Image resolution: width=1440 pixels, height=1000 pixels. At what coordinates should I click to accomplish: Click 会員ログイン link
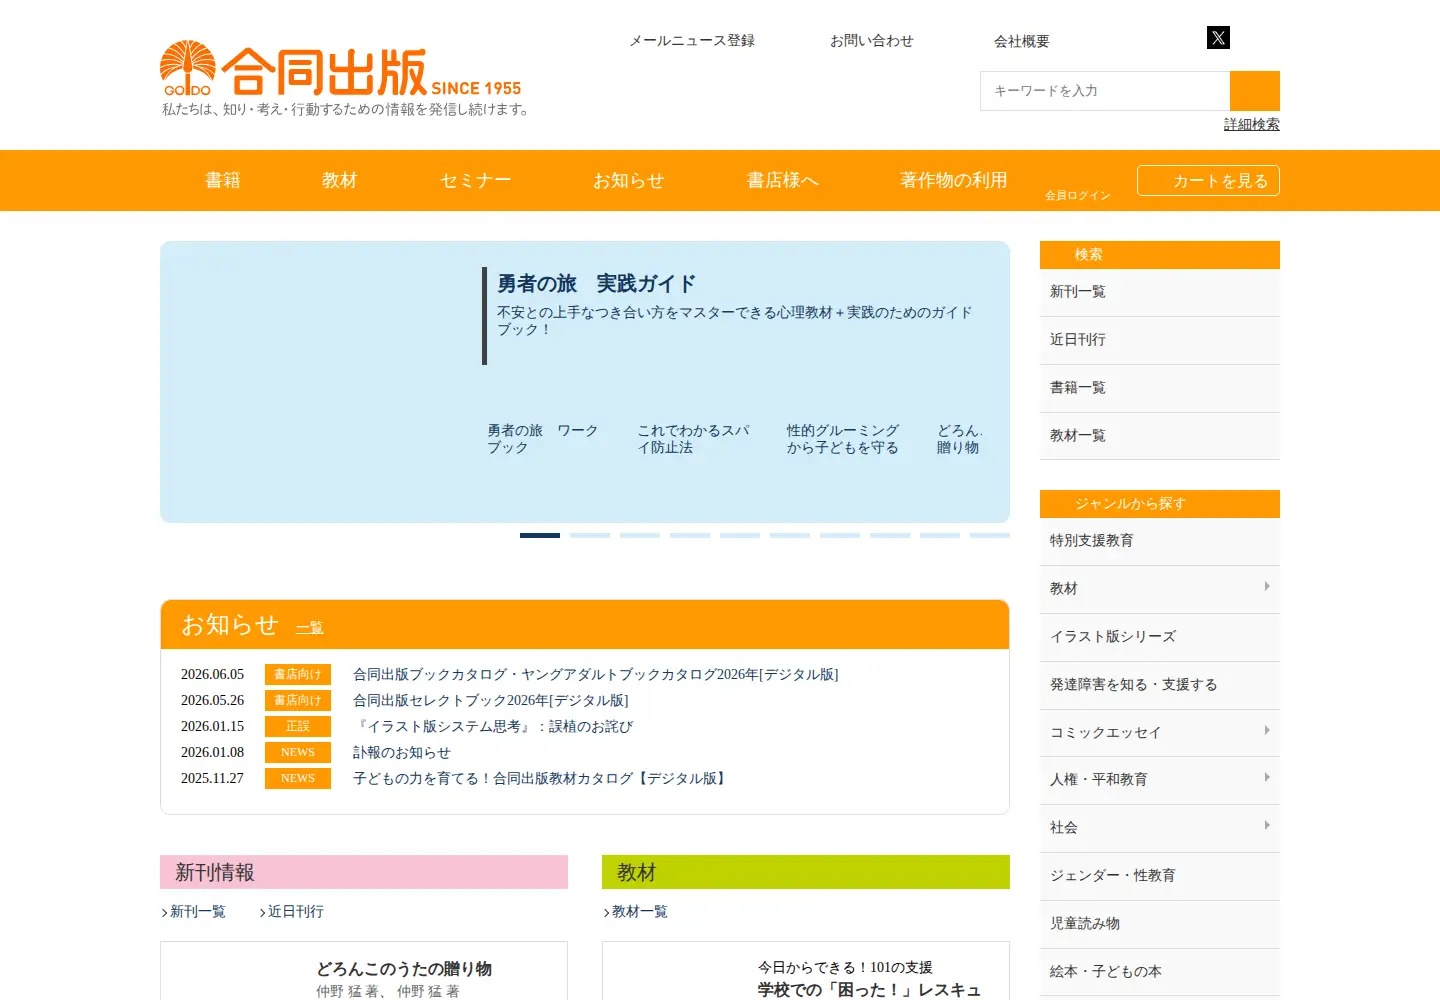1078,195
